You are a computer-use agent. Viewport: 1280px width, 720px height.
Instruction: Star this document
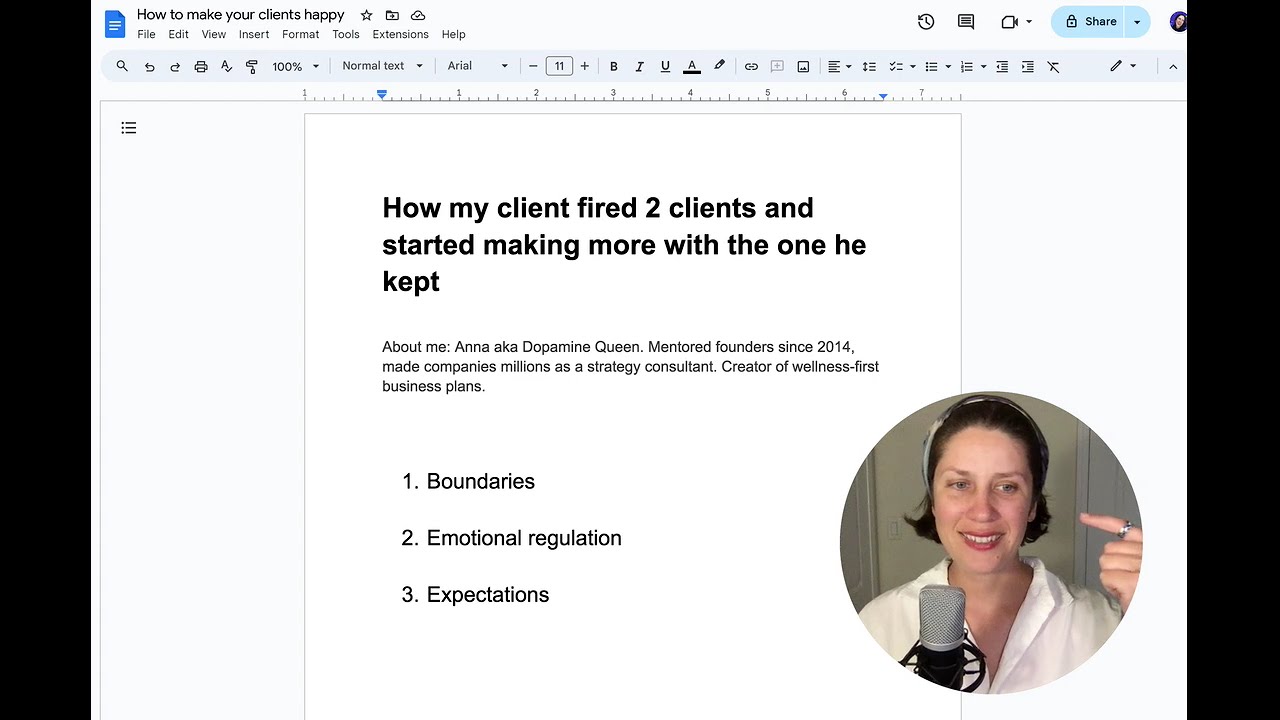tap(366, 15)
